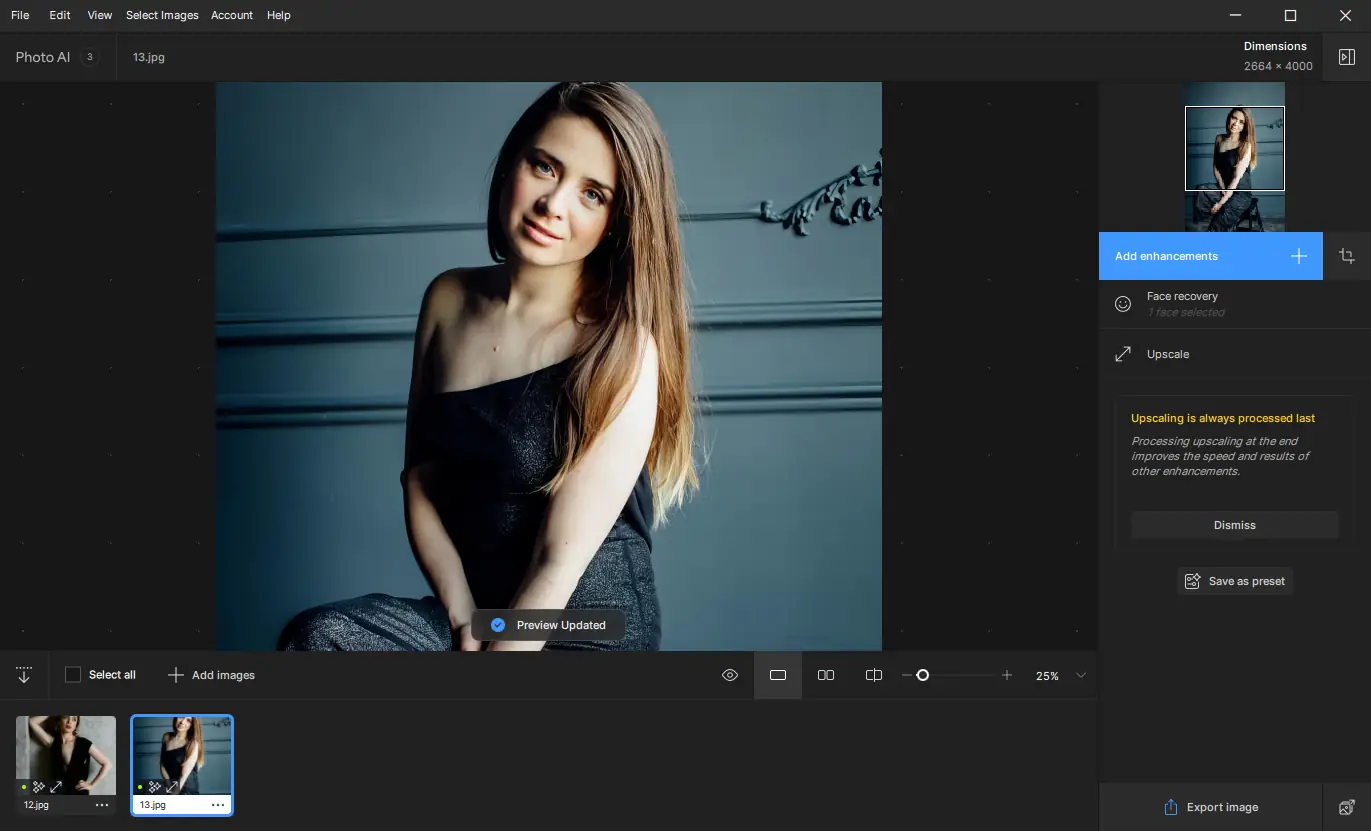Select the single image view mode

tap(778, 675)
